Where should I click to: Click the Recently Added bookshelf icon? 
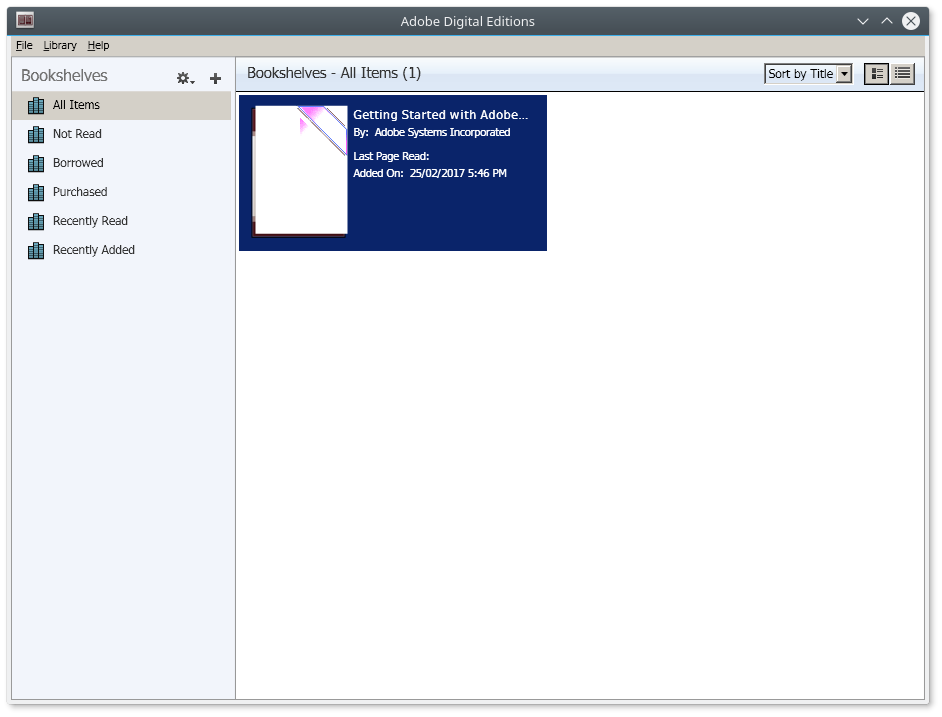[37, 251]
